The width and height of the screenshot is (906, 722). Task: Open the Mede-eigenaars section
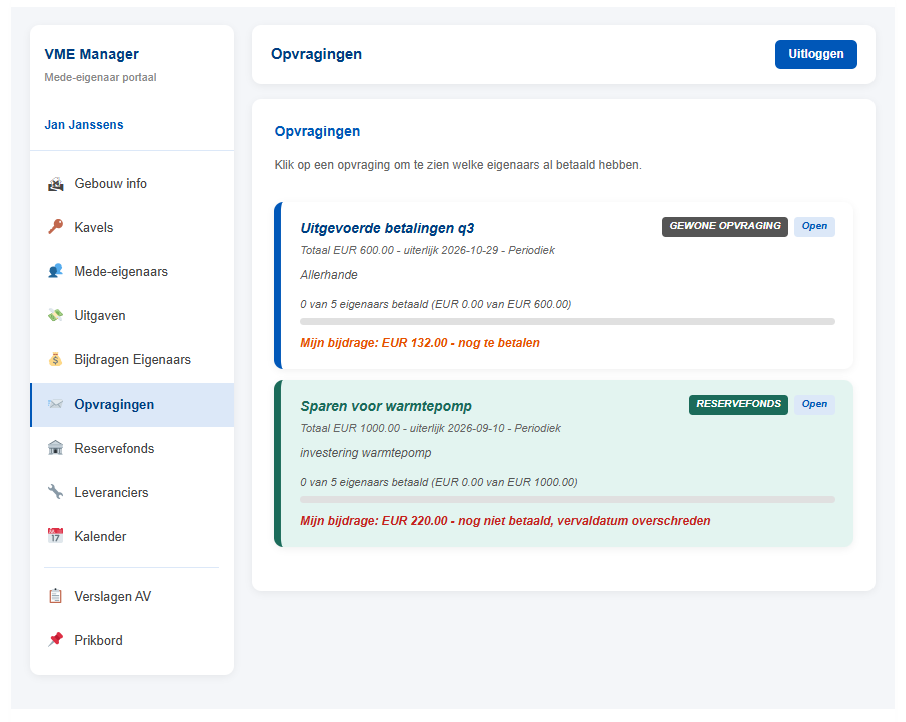[x=132, y=271]
